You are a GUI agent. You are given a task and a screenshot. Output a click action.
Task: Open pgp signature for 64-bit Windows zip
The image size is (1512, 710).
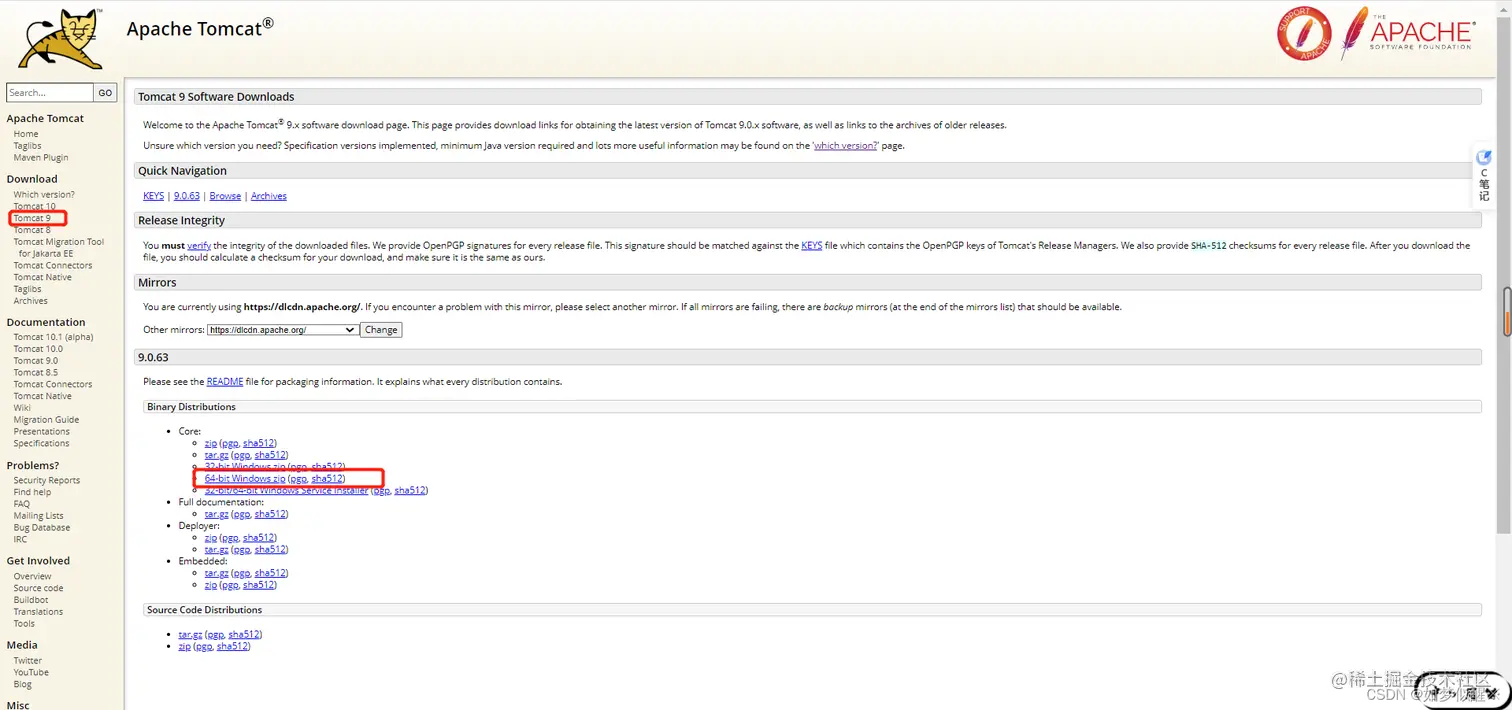coord(298,479)
